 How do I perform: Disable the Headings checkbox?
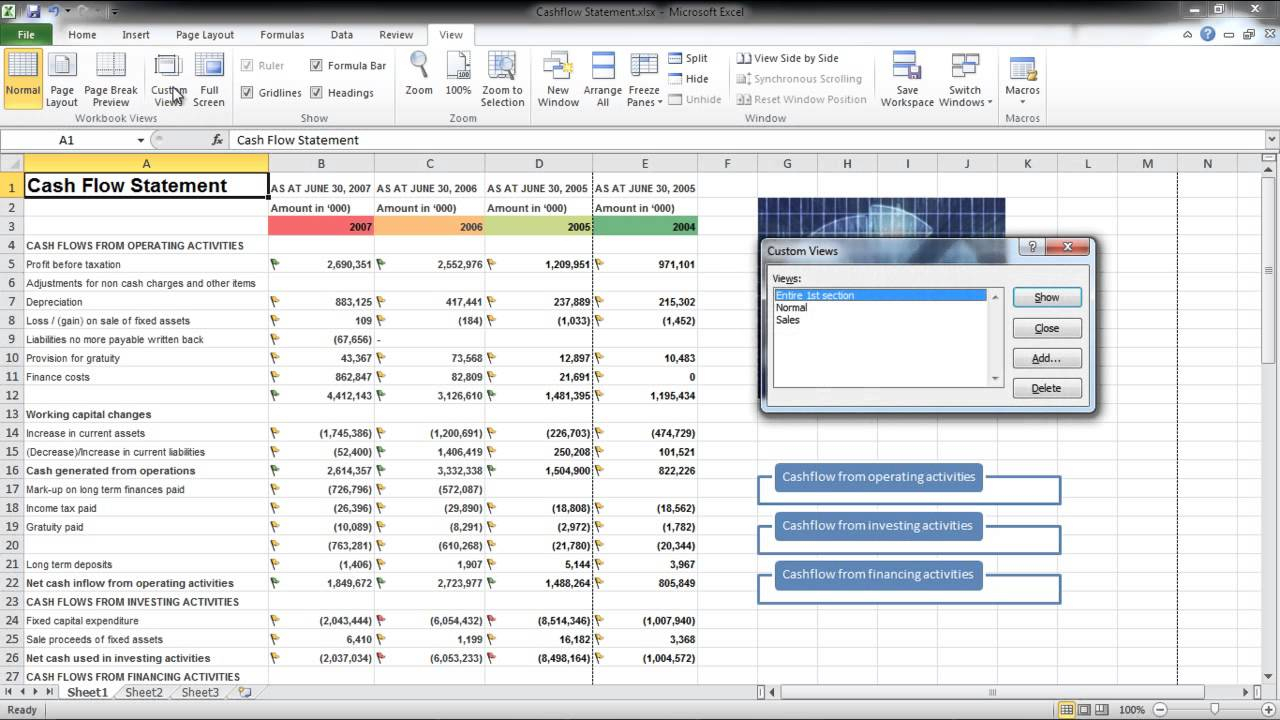tap(317, 93)
